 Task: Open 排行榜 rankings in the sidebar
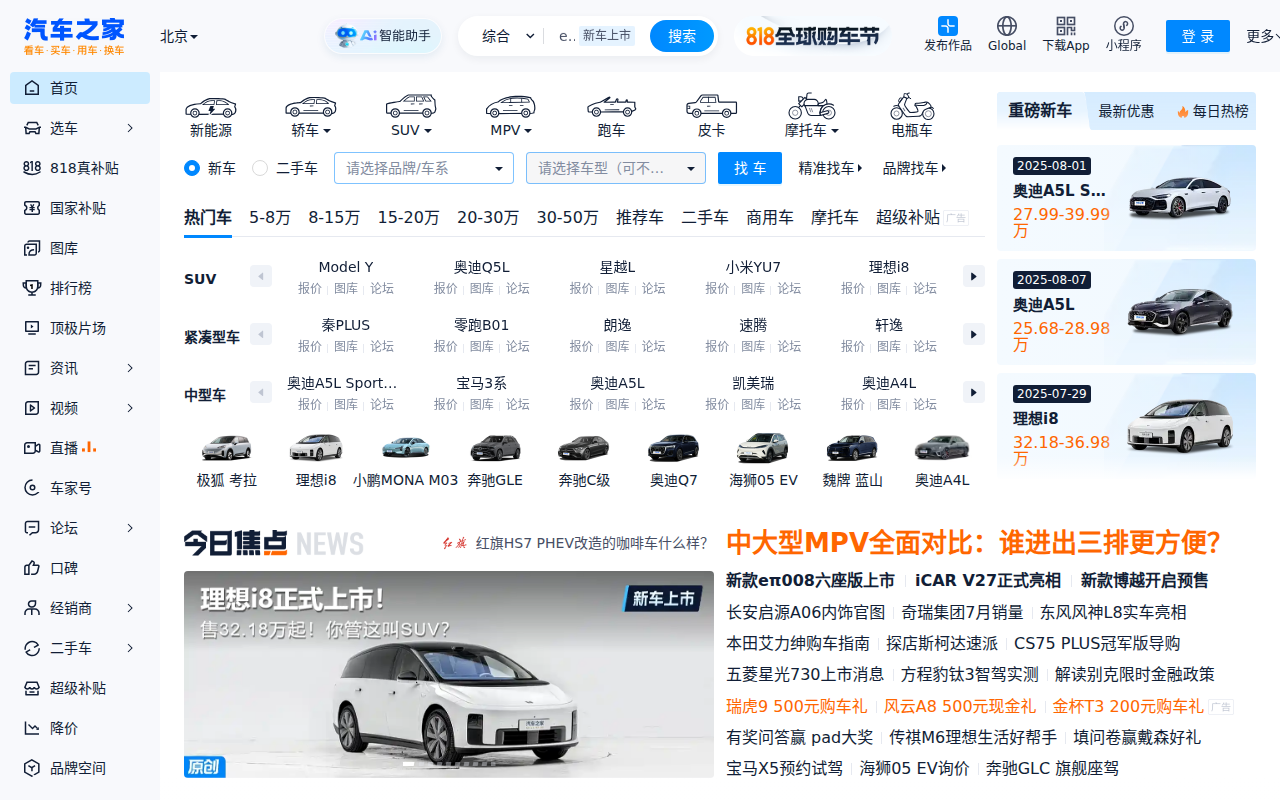(80, 288)
